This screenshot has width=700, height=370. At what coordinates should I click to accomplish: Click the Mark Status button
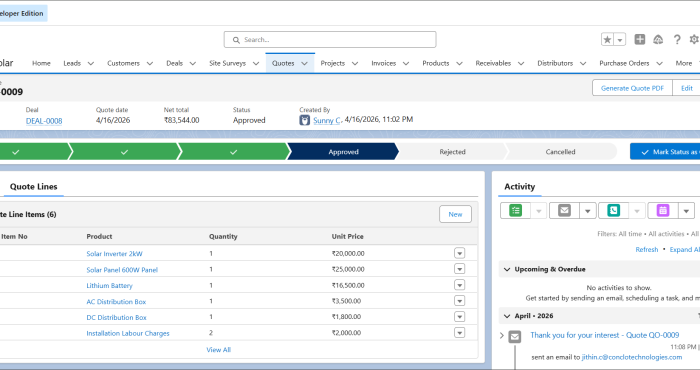point(665,152)
